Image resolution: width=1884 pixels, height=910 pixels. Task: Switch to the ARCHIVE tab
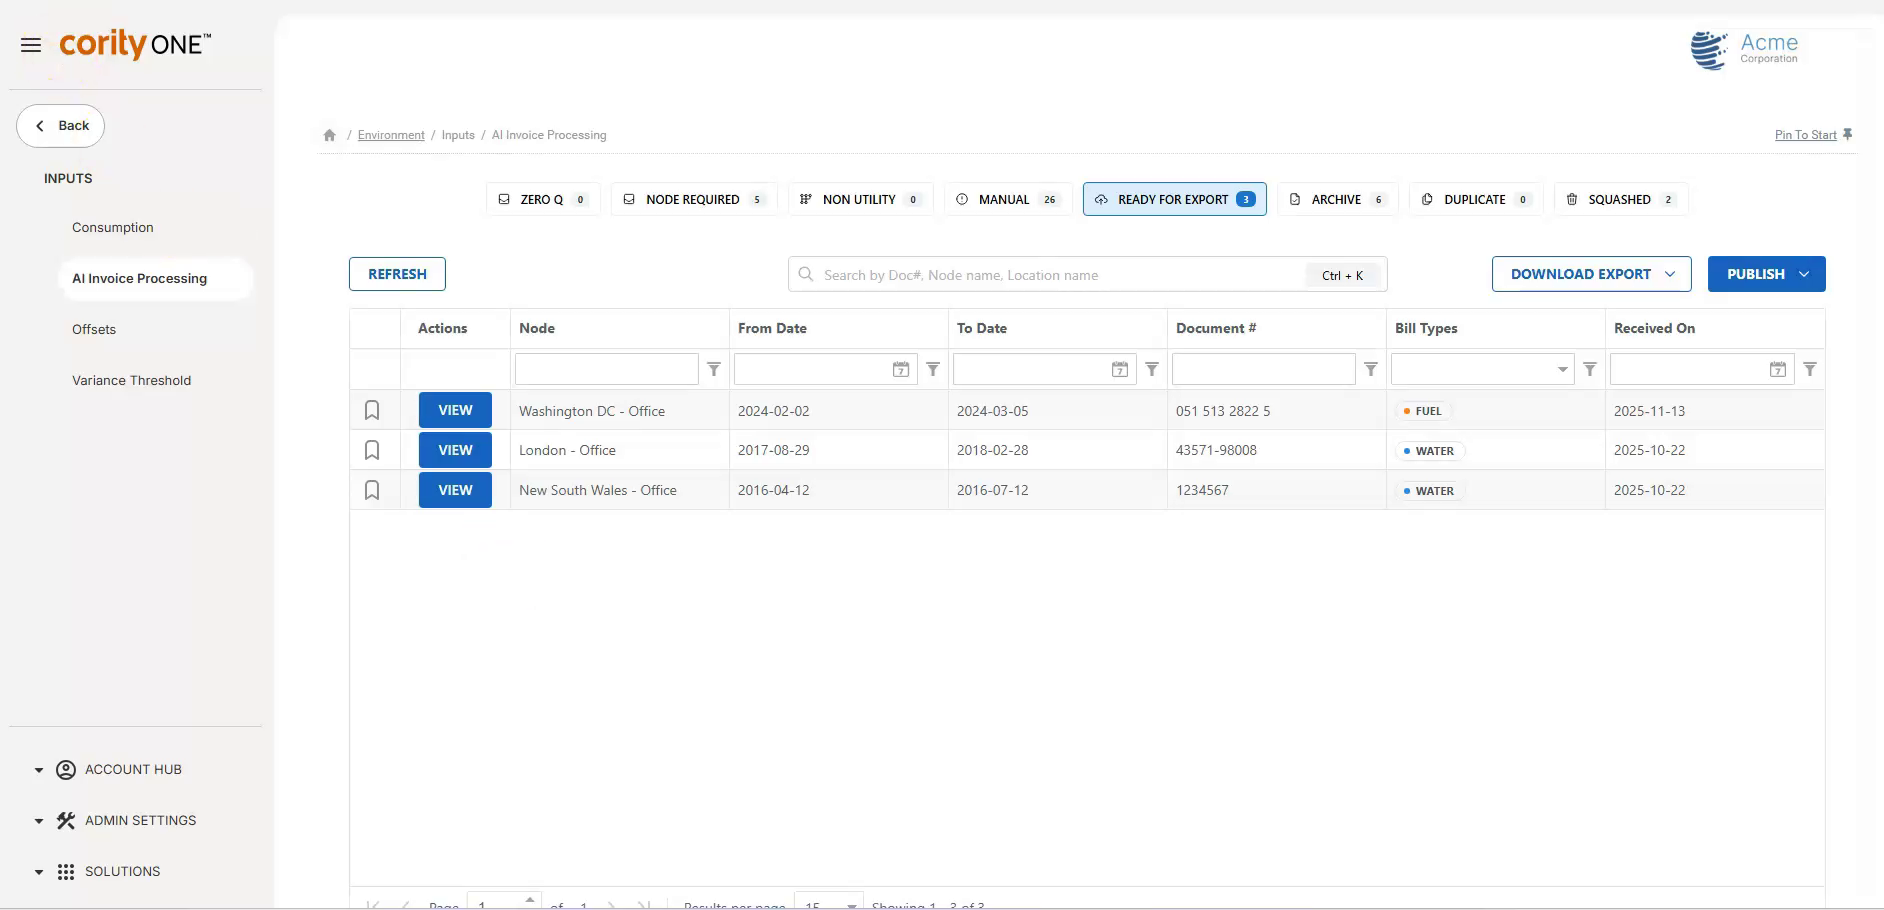[1336, 199]
